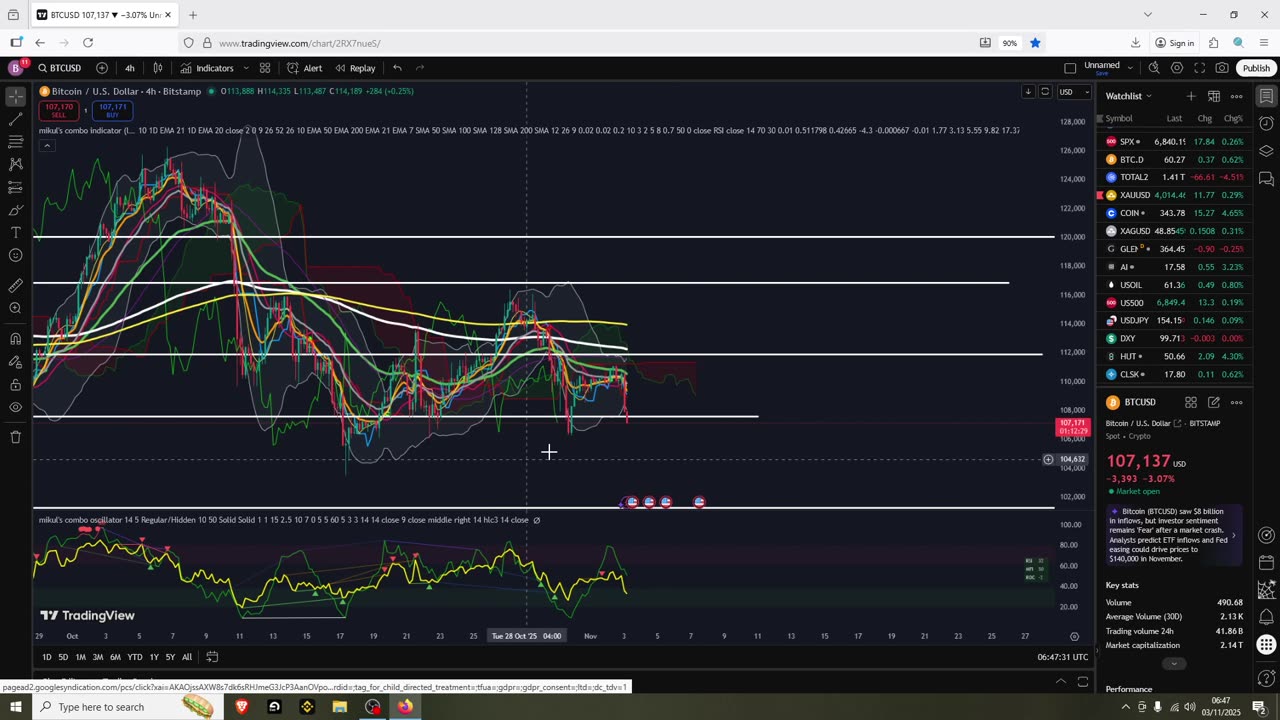Open the Alerts panel clock icon
Image resolution: width=1280 pixels, height=720 pixels.
pos(1266,124)
